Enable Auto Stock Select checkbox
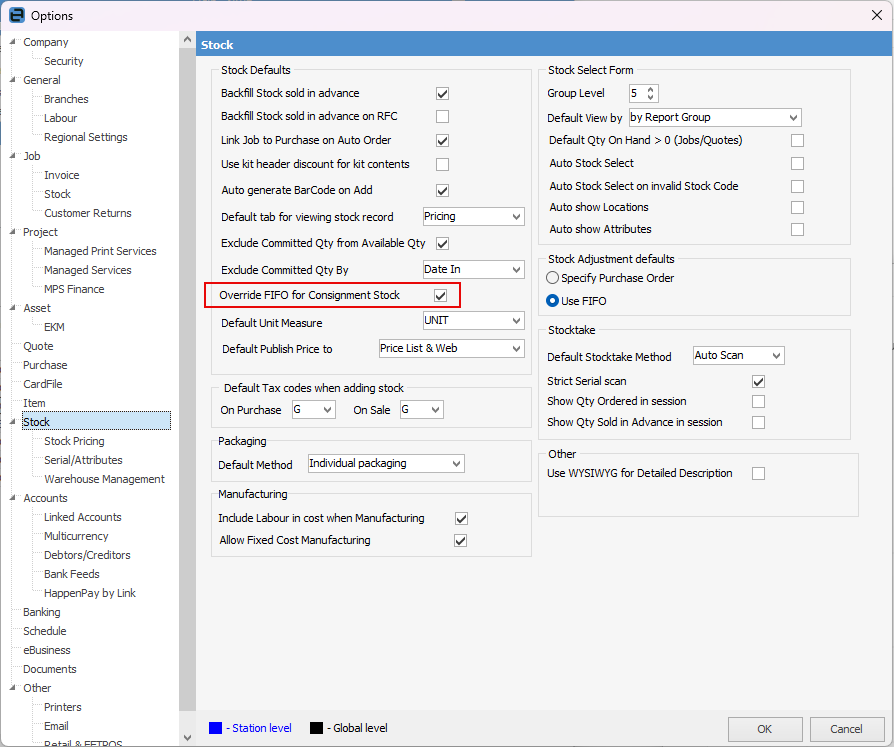Screen dimensions: 894x747 point(798,164)
